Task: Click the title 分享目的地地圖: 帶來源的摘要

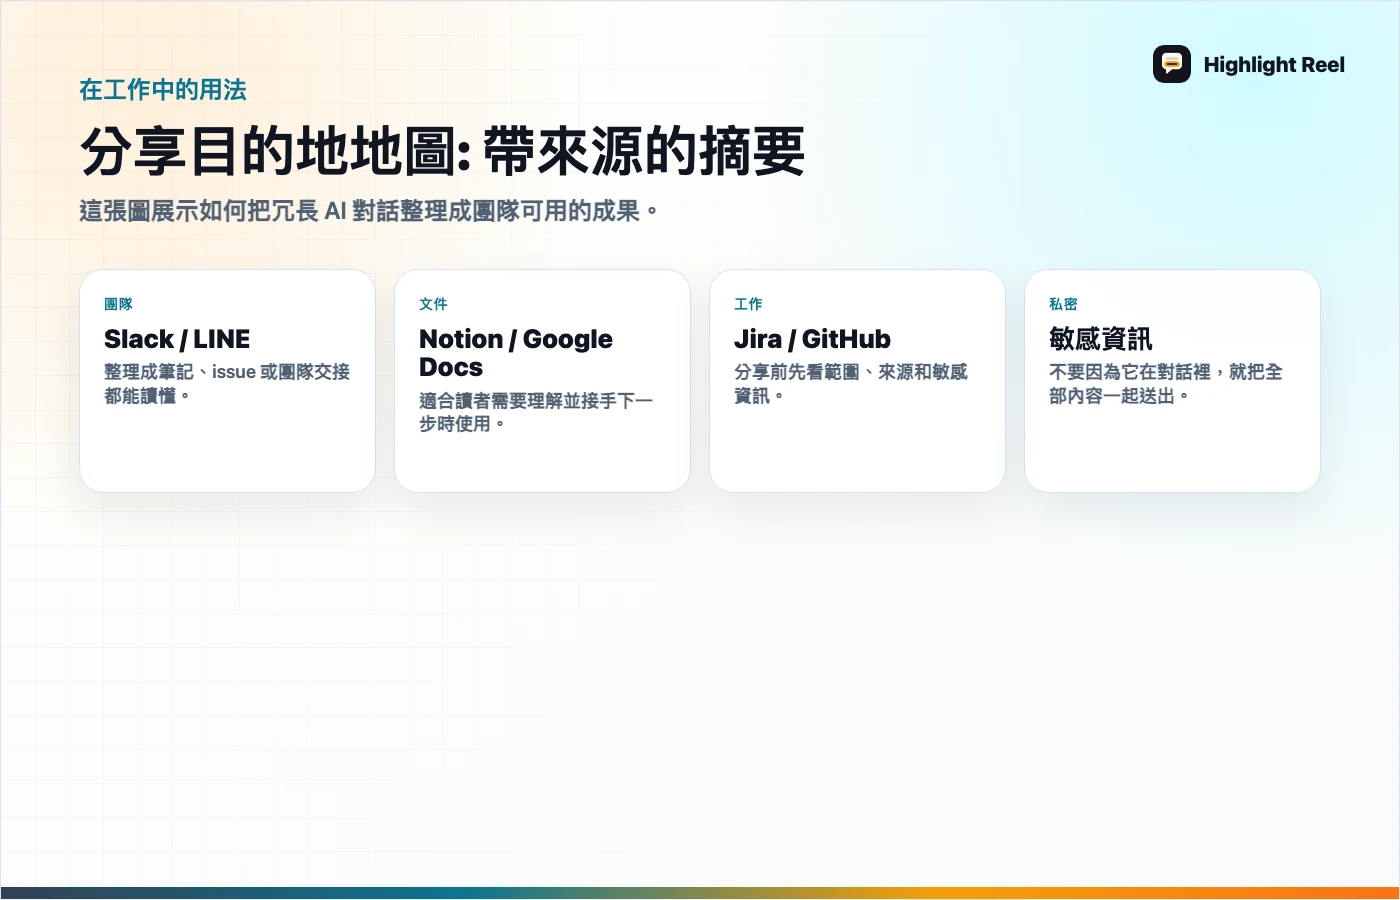Action: pyautogui.click(x=442, y=151)
